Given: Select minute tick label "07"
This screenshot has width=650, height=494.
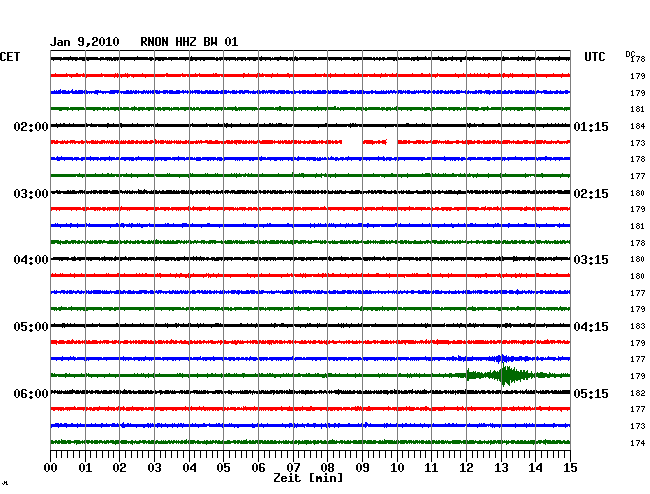Looking at the screenshot, I should click(x=293, y=468).
